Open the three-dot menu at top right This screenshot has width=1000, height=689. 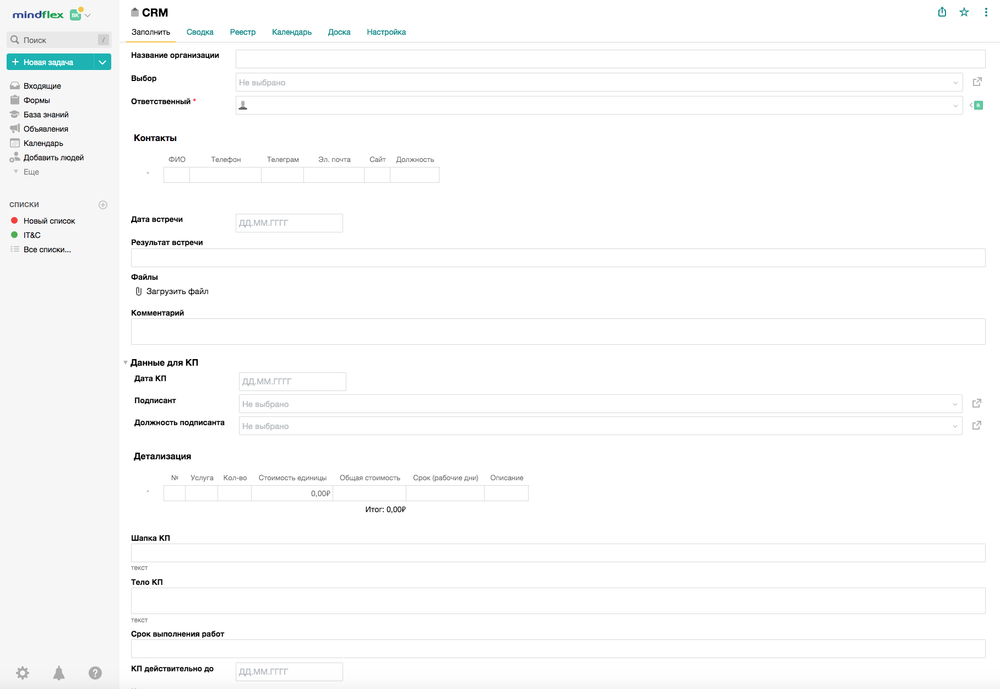(986, 12)
